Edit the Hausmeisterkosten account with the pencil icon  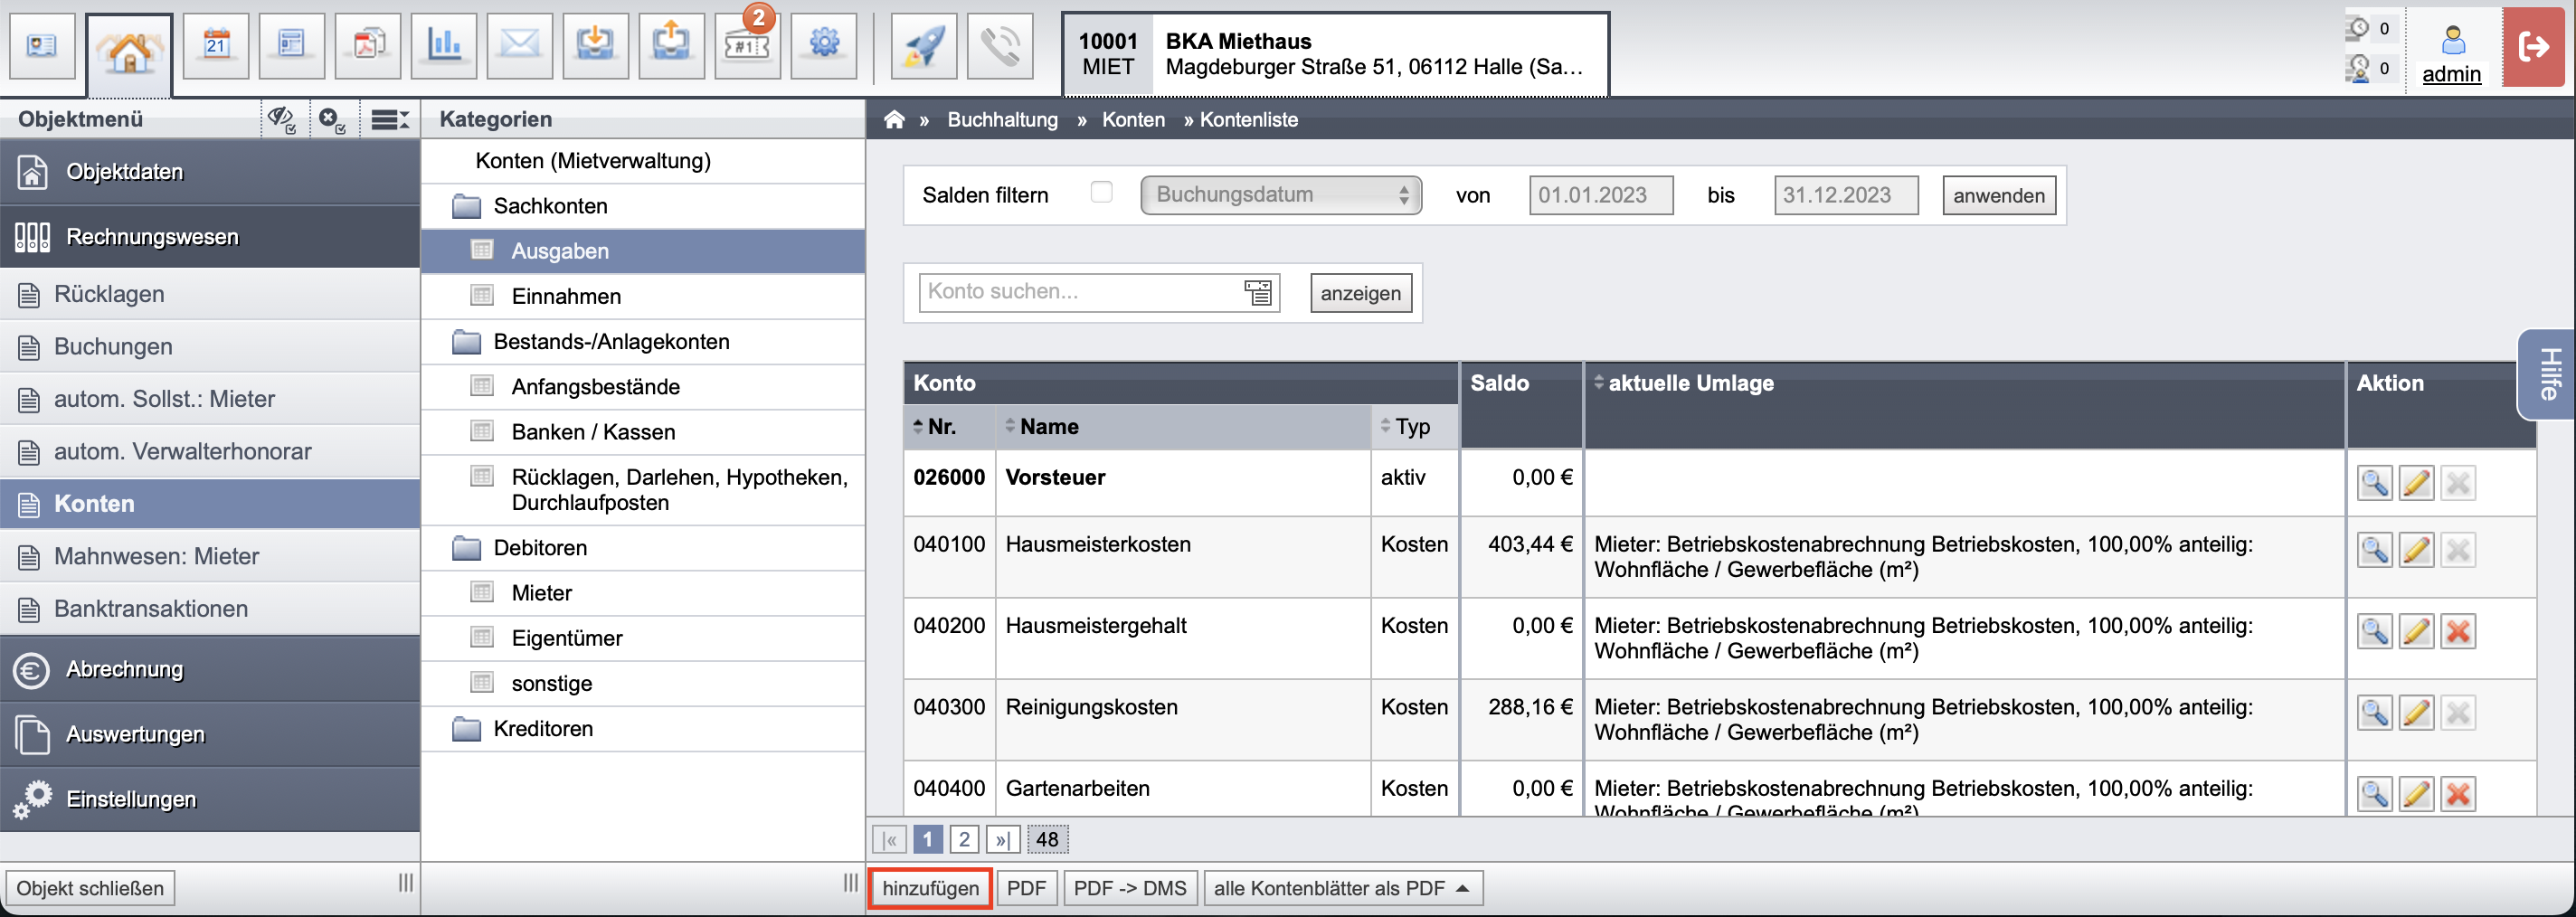point(2416,550)
